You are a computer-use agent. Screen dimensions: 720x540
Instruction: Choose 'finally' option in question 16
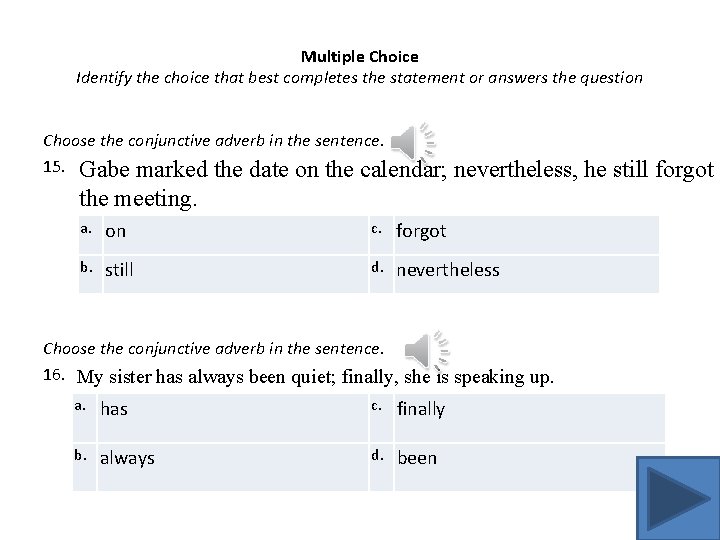421,409
